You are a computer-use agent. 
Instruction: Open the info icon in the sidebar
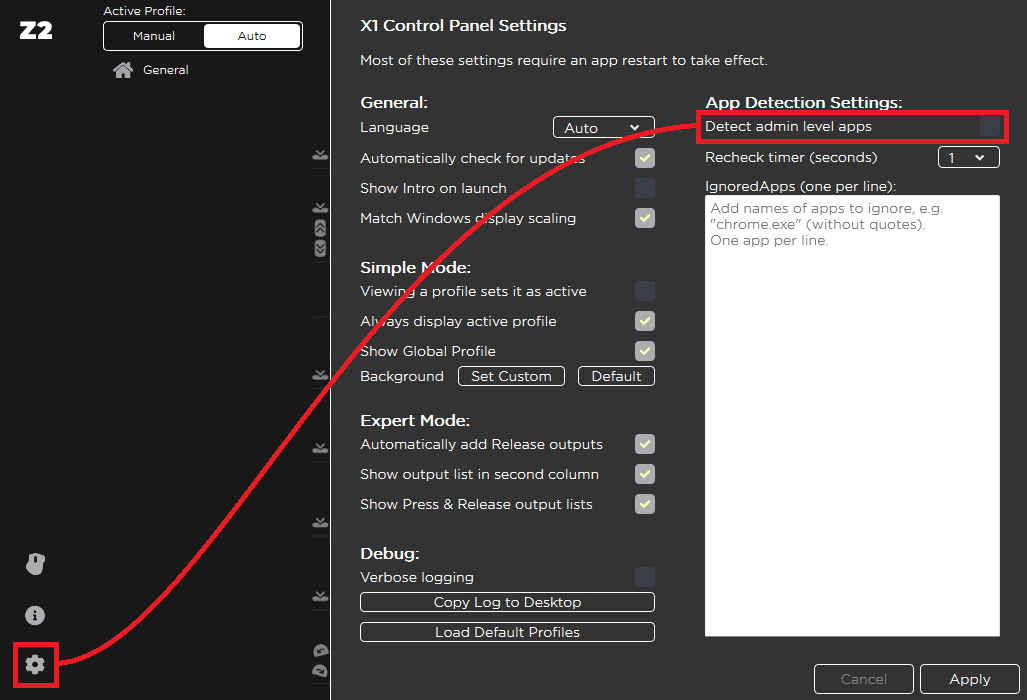[x=35, y=616]
